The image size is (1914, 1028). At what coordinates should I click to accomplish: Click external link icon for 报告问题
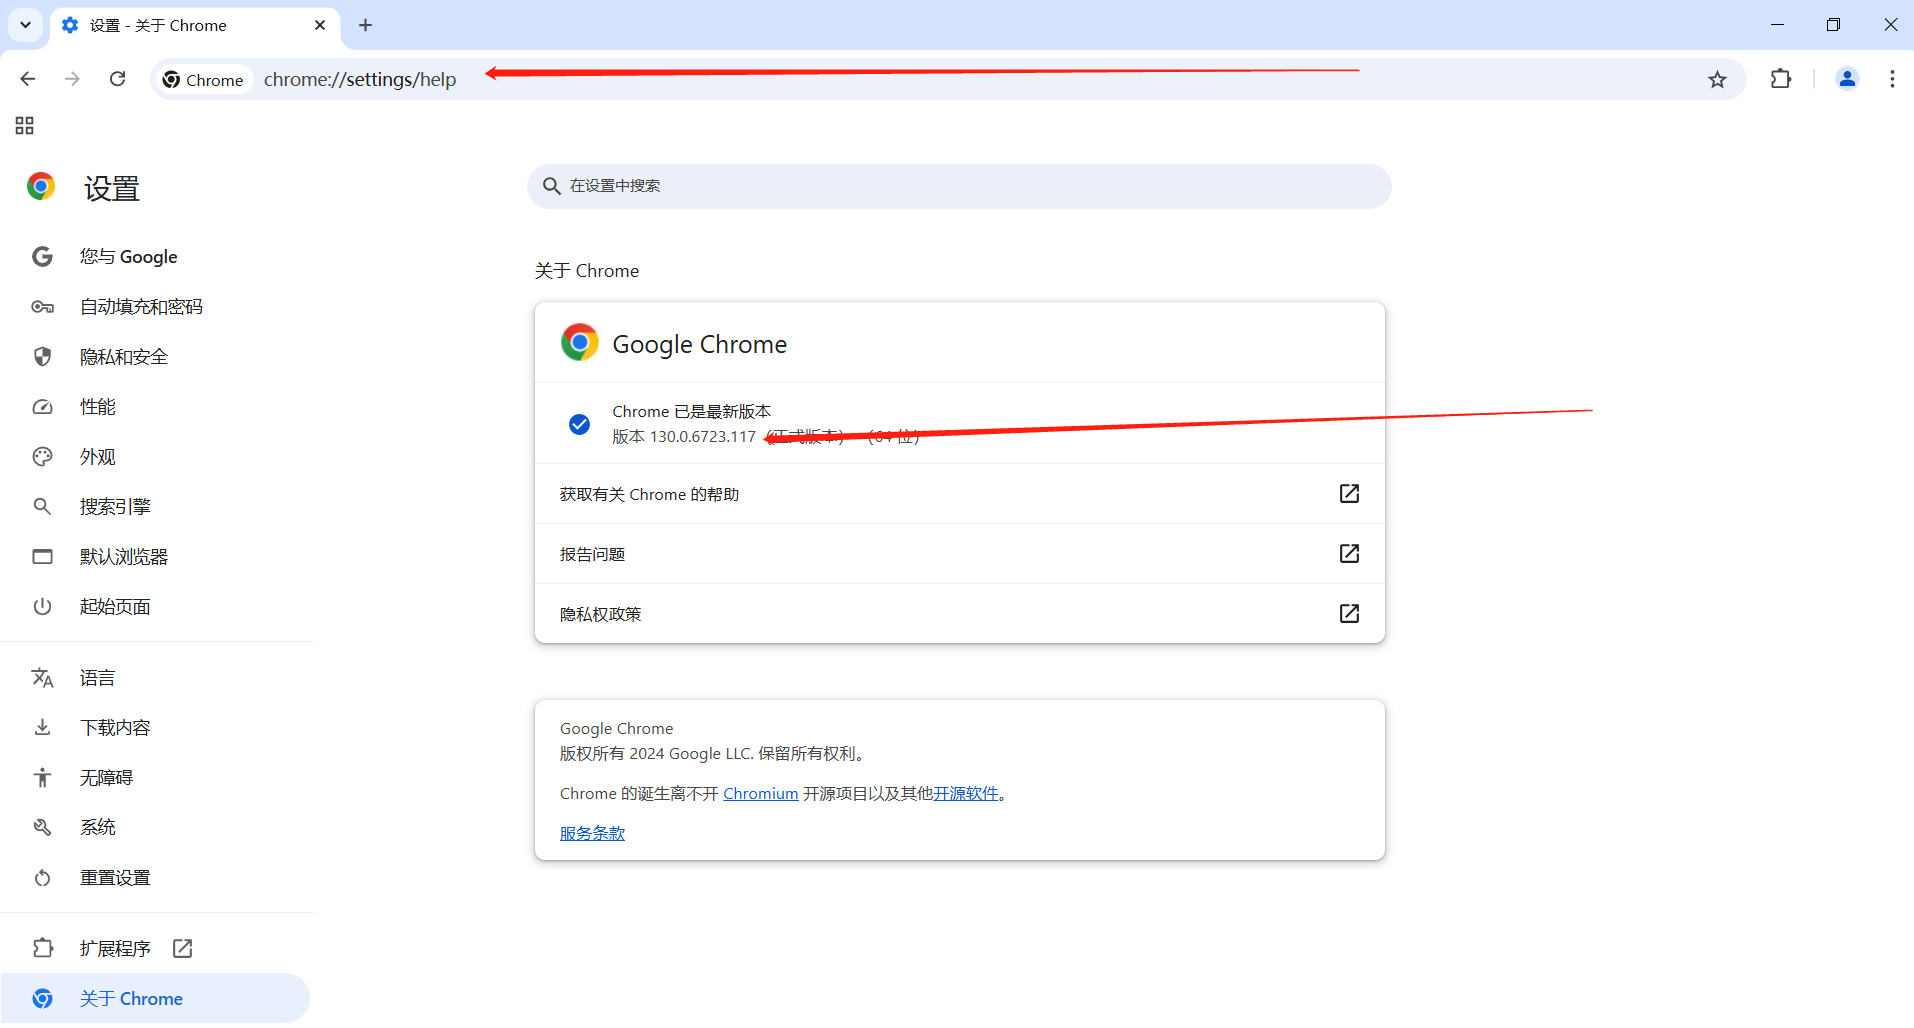point(1349,554)
